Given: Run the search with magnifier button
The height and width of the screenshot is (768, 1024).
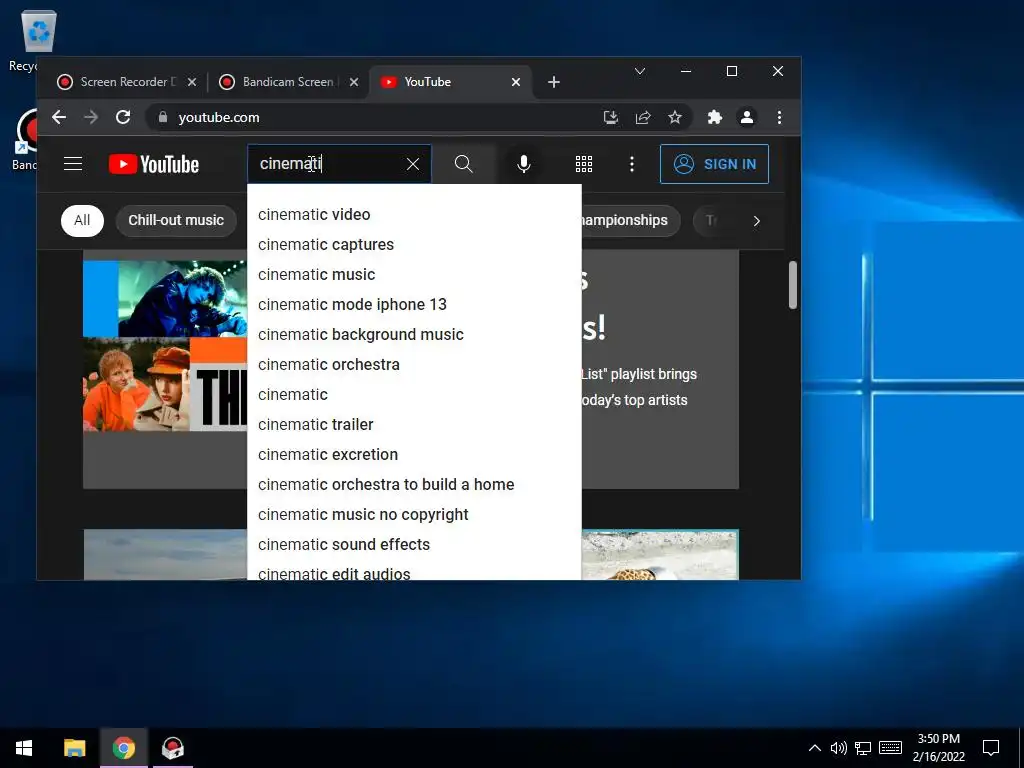Looking at the screenshot, I should click(x=464, y=164).
